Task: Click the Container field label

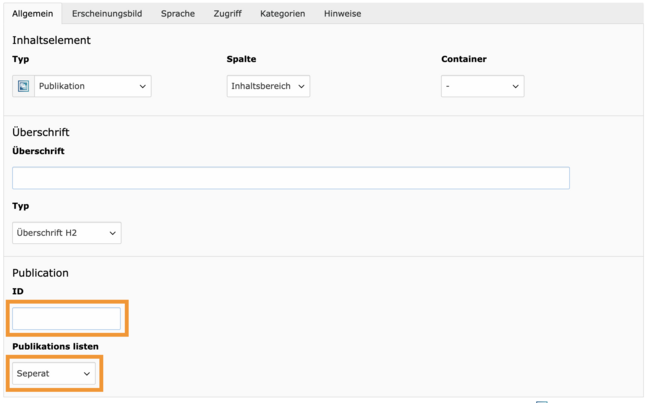Action: click(x=464, y=59)
